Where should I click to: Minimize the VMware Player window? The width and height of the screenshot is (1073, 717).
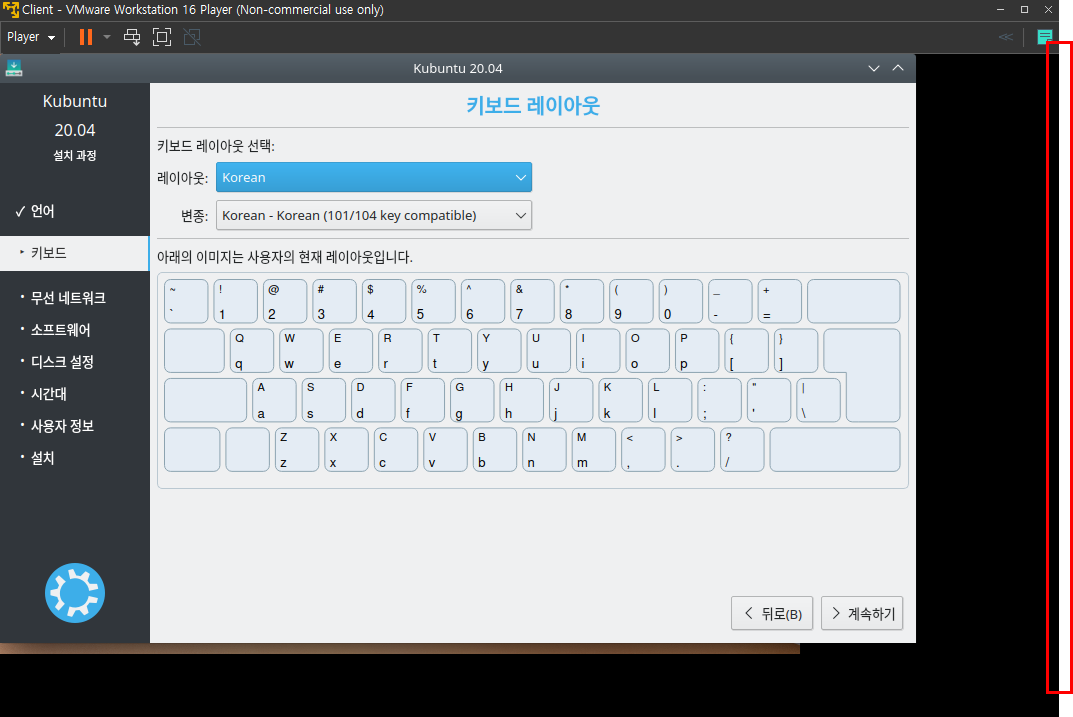tap(1000, 10)
